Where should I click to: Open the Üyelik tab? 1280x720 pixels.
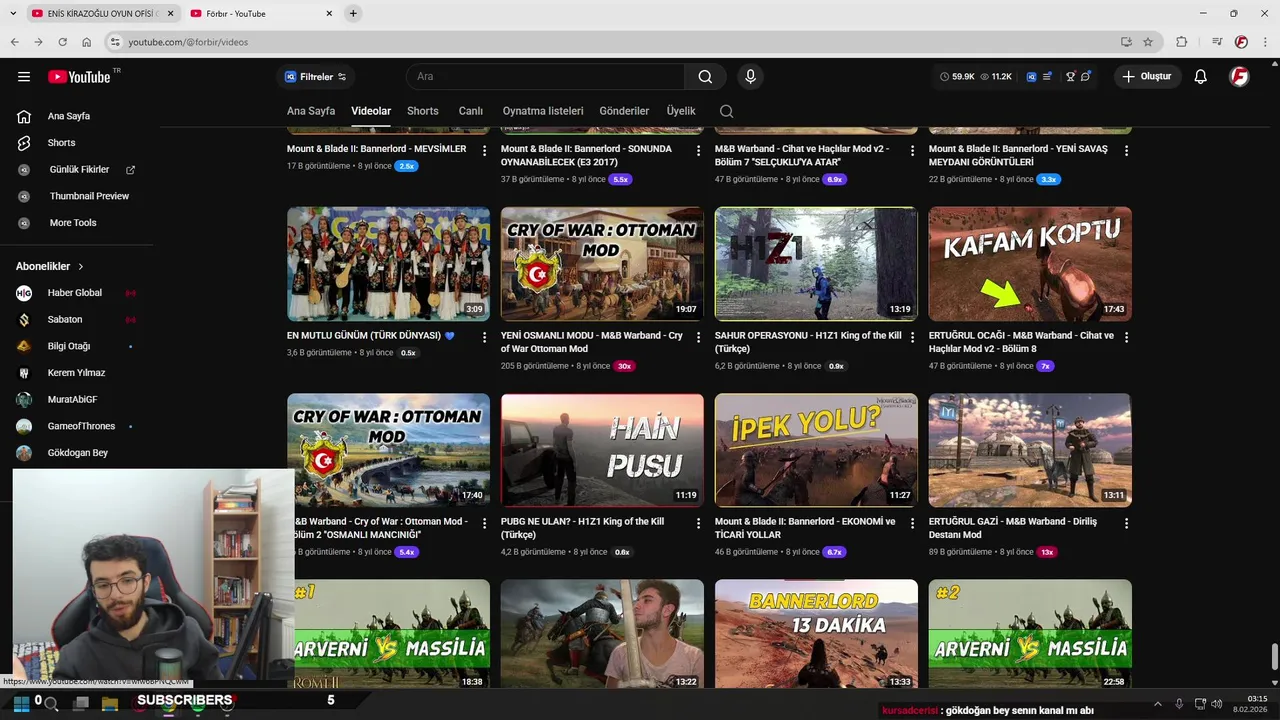(681, 111)
